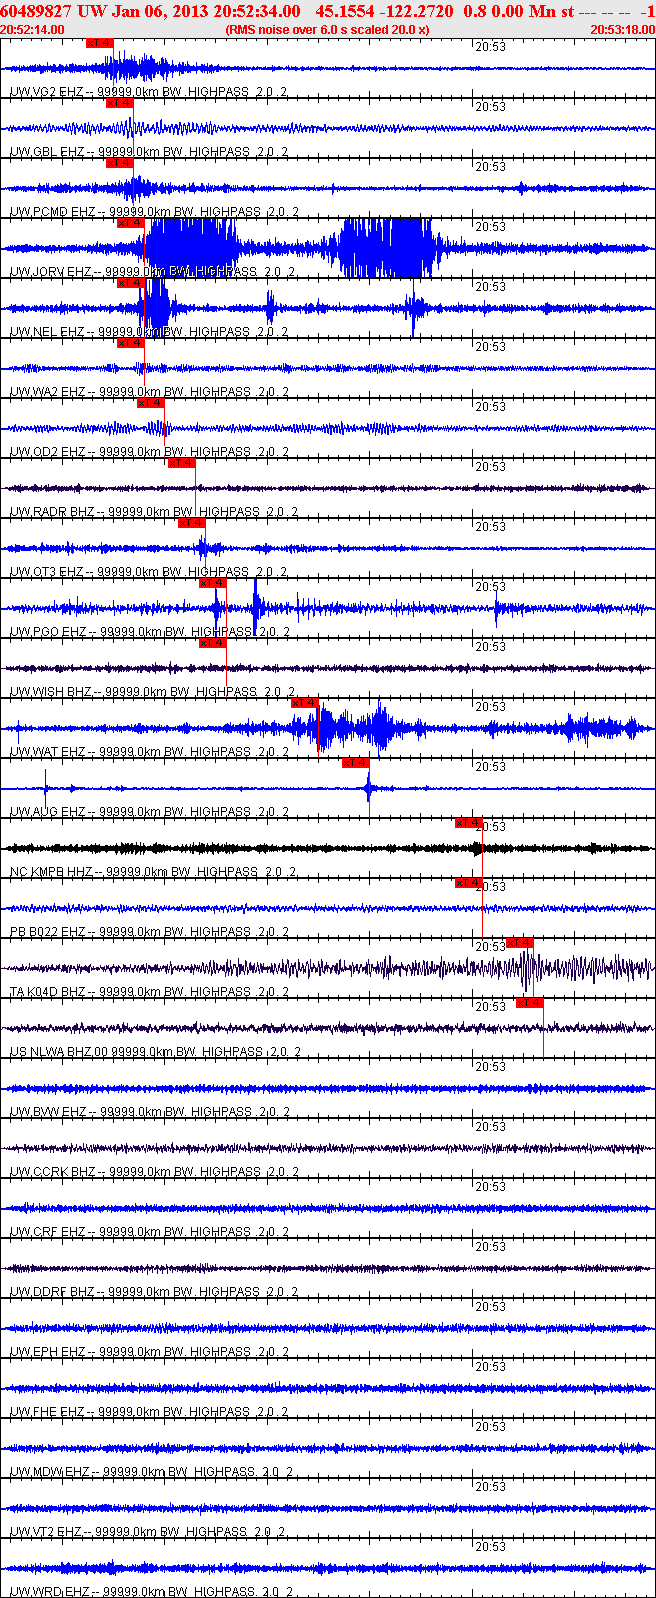Select the red pick marker on B022 trace

[x=469, y=883]
